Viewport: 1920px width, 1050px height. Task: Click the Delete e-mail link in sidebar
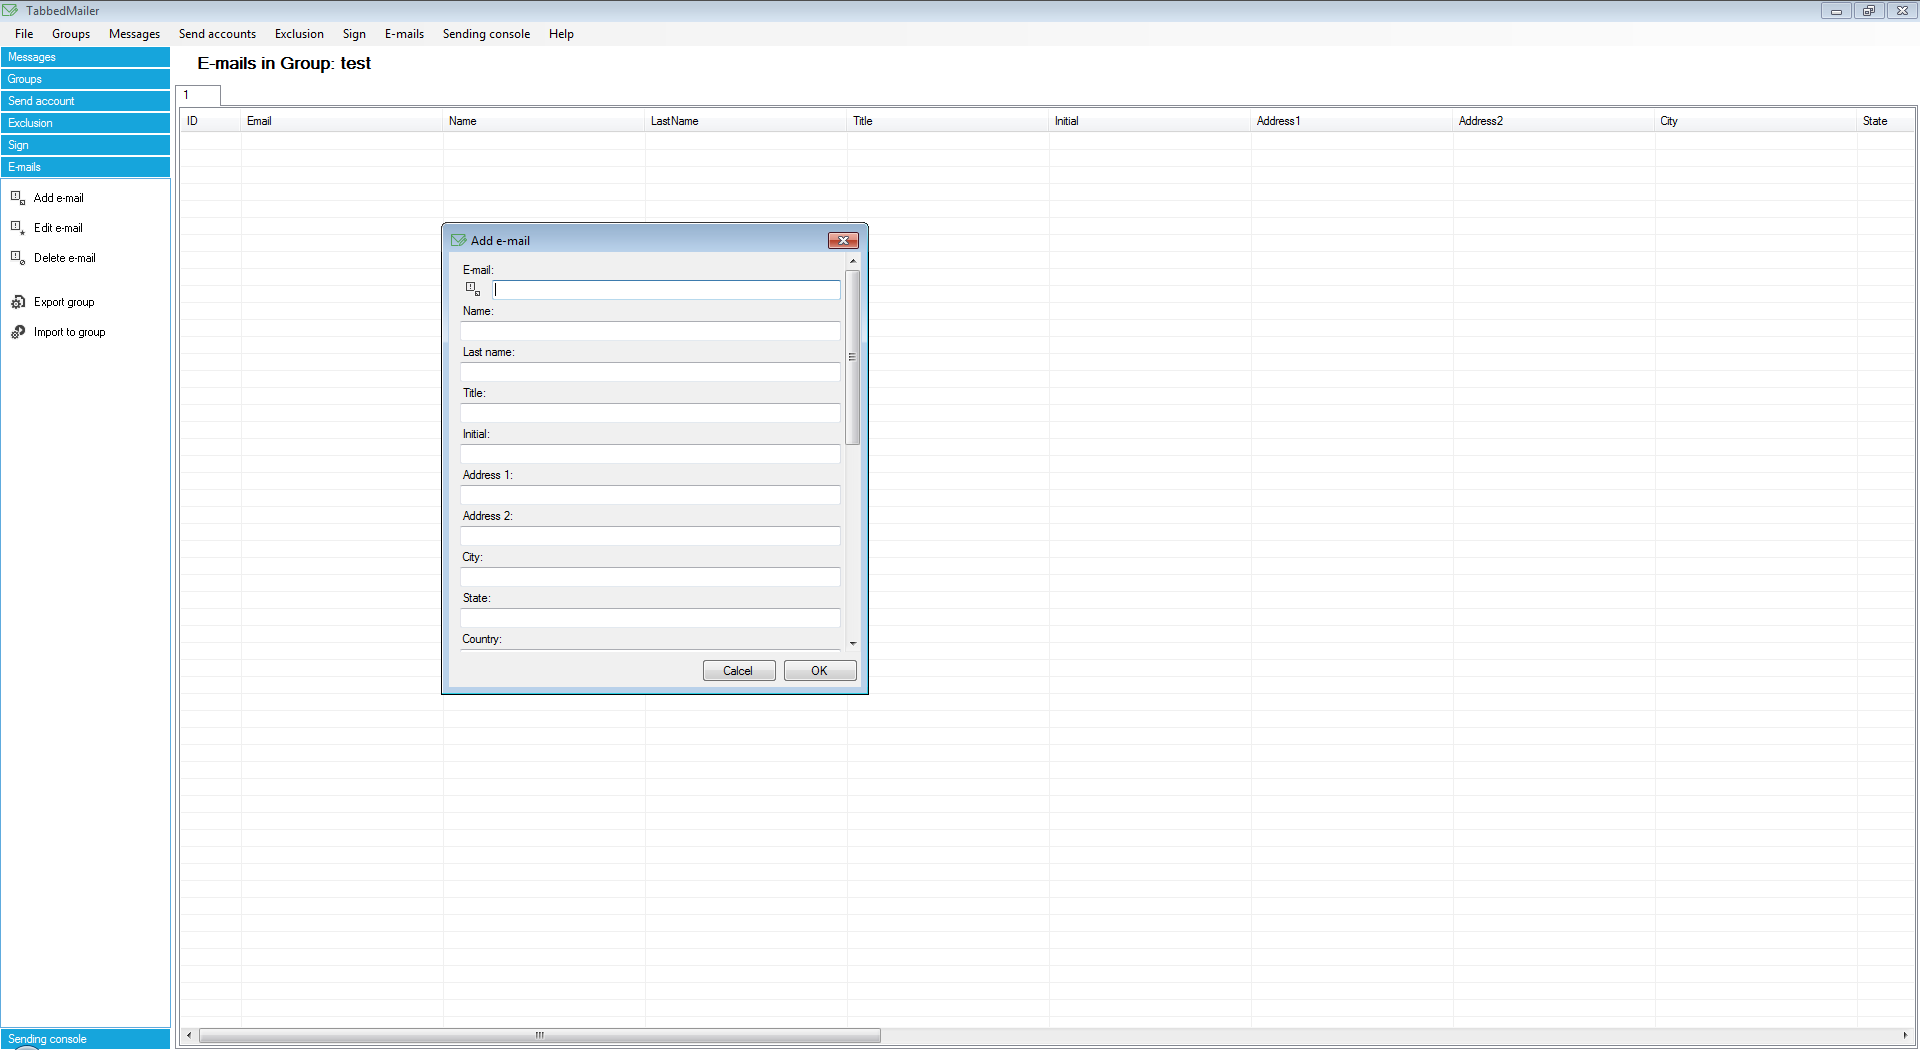65,258
